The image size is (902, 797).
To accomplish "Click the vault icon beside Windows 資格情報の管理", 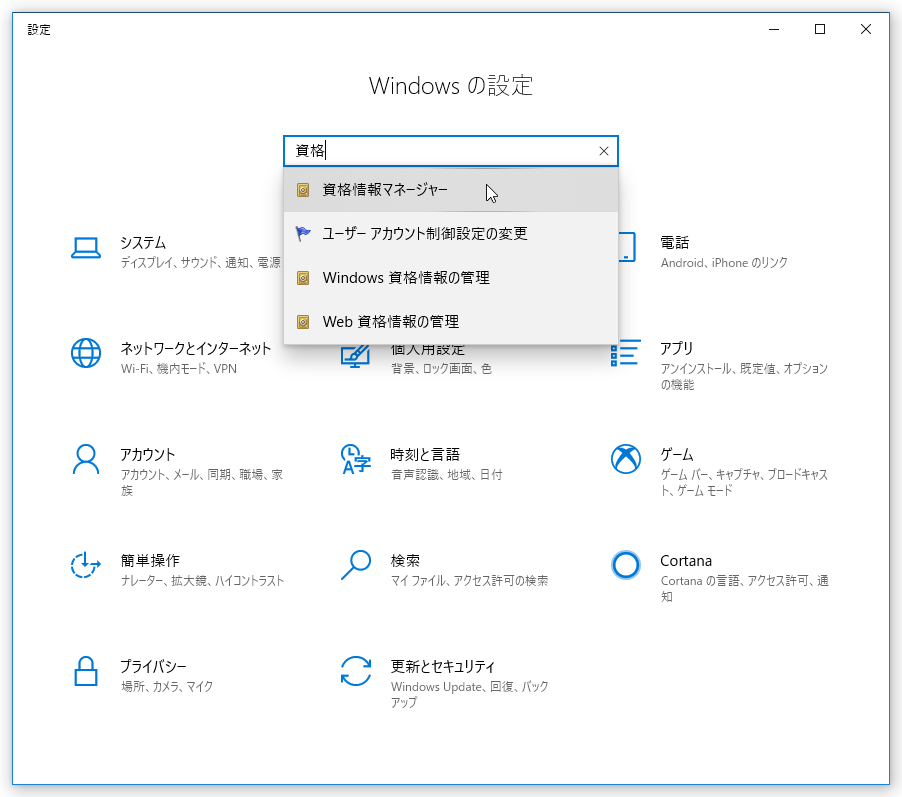I will 303,278.
